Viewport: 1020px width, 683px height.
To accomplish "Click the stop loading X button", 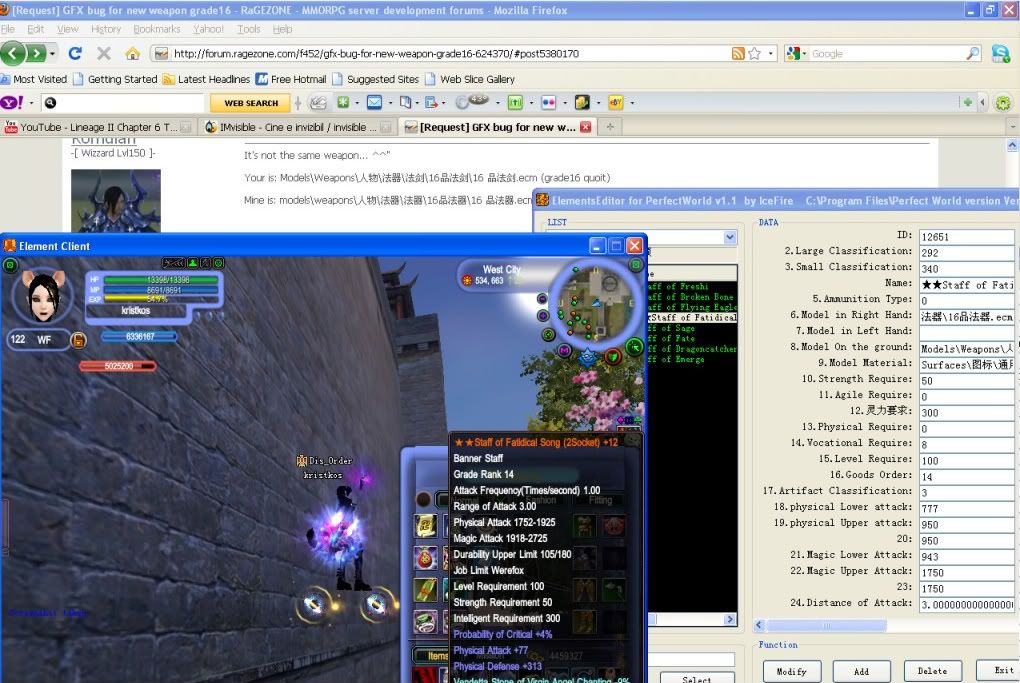I will pos(104,53).
